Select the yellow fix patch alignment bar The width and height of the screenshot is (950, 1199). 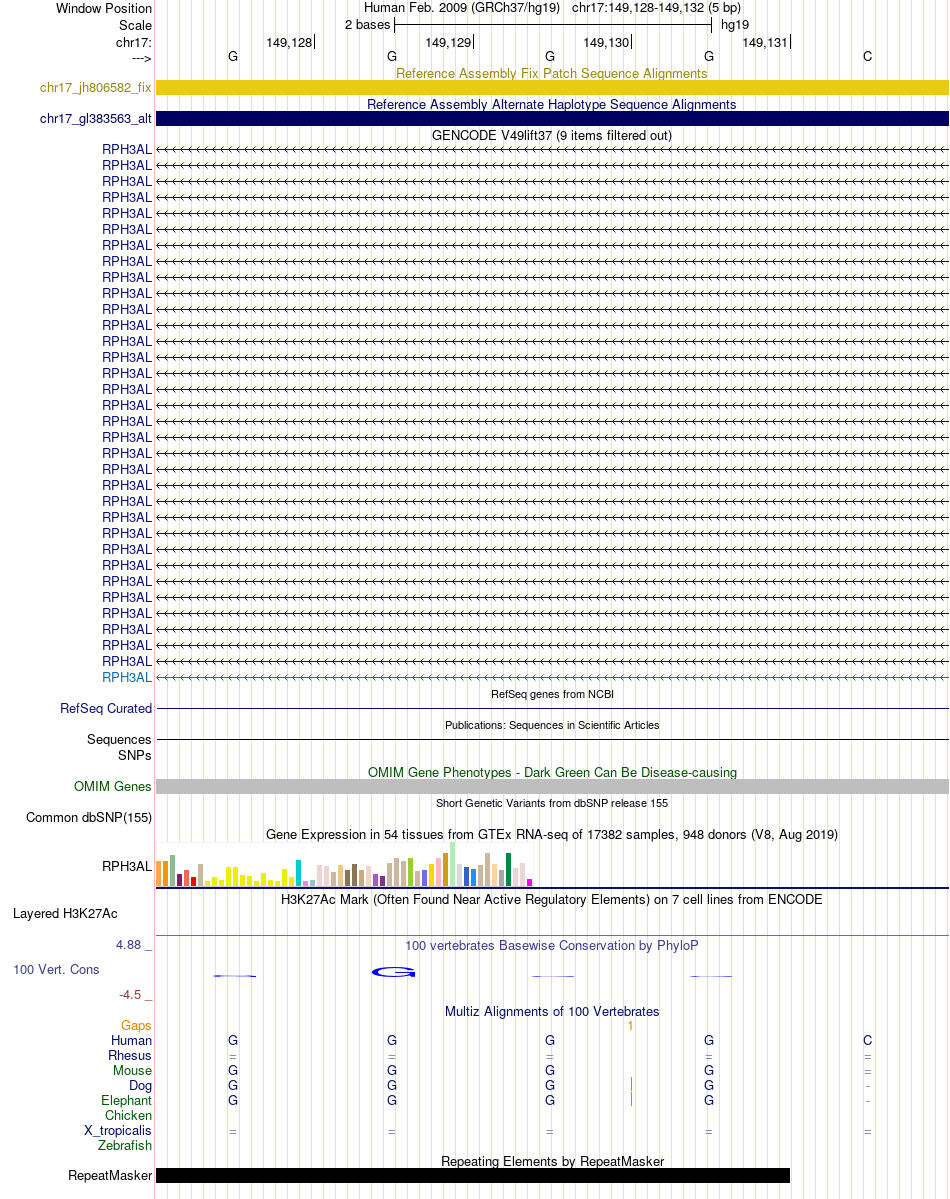click(x=552, y=88)
